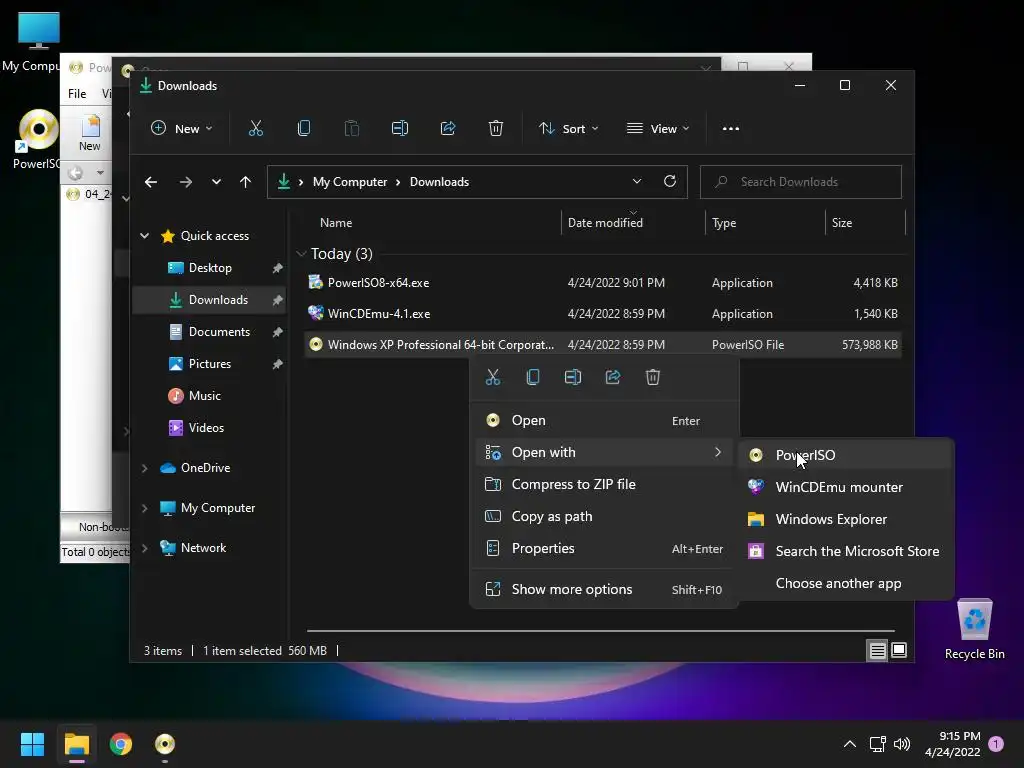Select Videos in navigation pane
1024x768 pixels.
coord(209,428)
